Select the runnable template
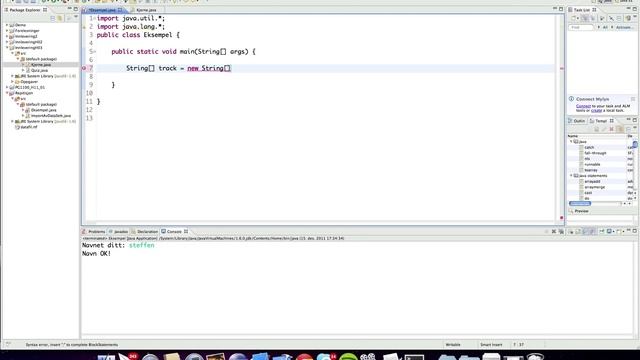This screenshot has width=640, height=360. (592, 164)
